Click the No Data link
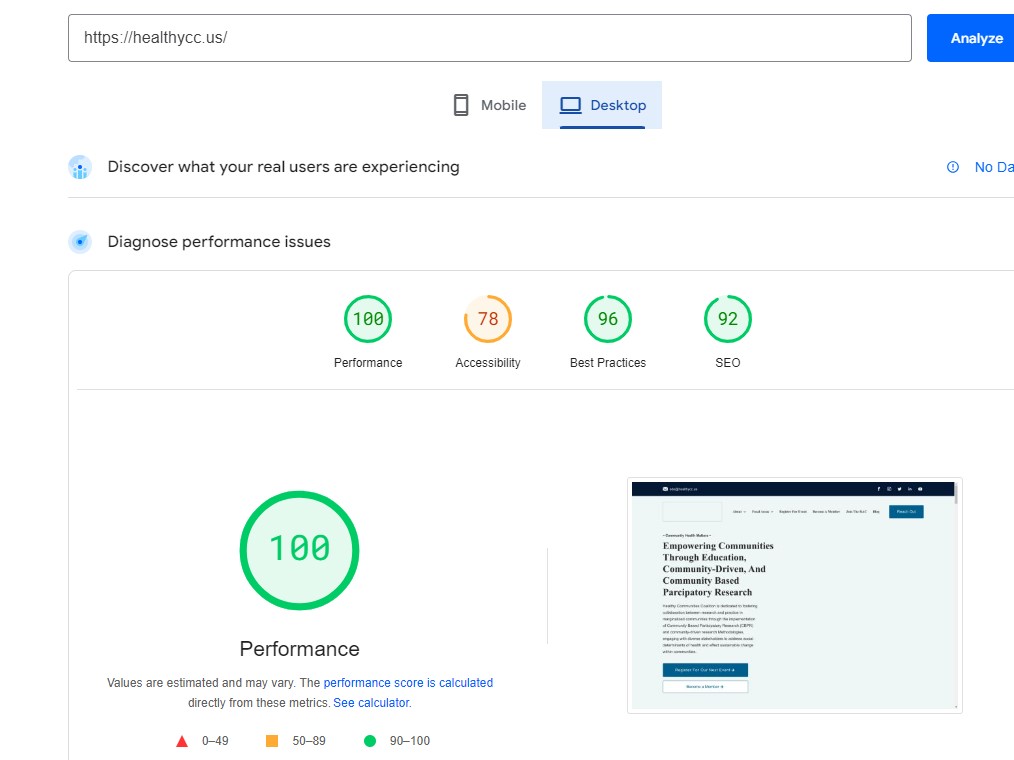The width and height of the screenshot is (1014, 760). point(993,167)
